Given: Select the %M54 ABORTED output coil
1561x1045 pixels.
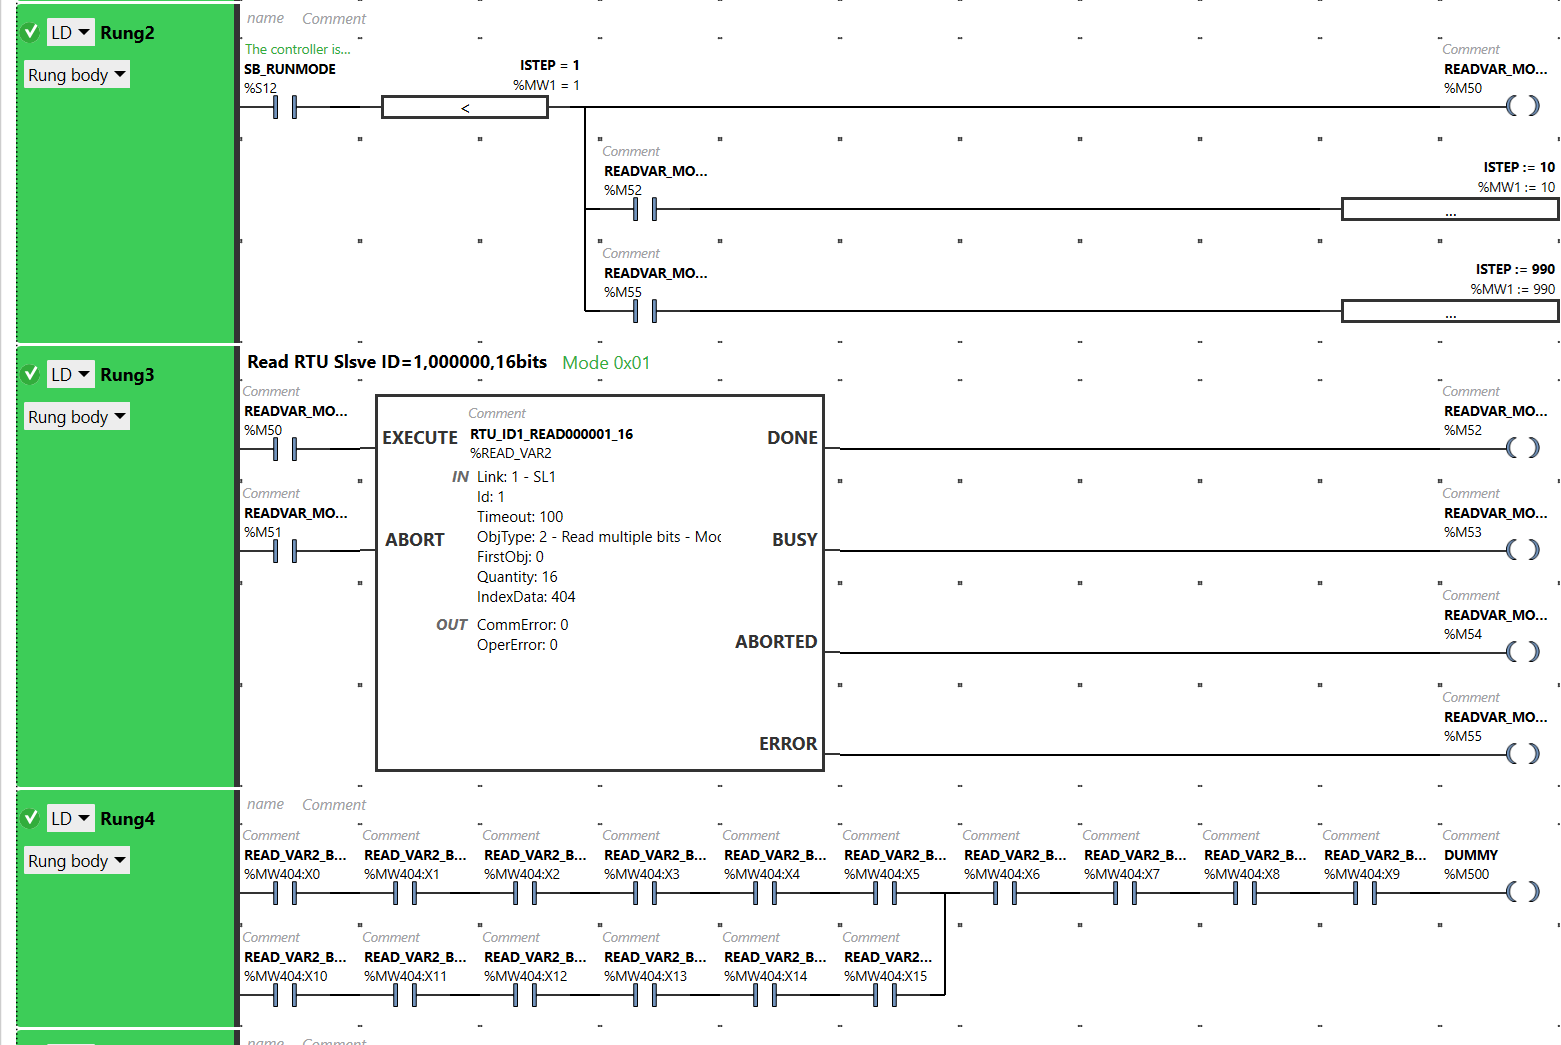Looking at the screenshot, I should pyautogui.click(x=1522, y=652).
